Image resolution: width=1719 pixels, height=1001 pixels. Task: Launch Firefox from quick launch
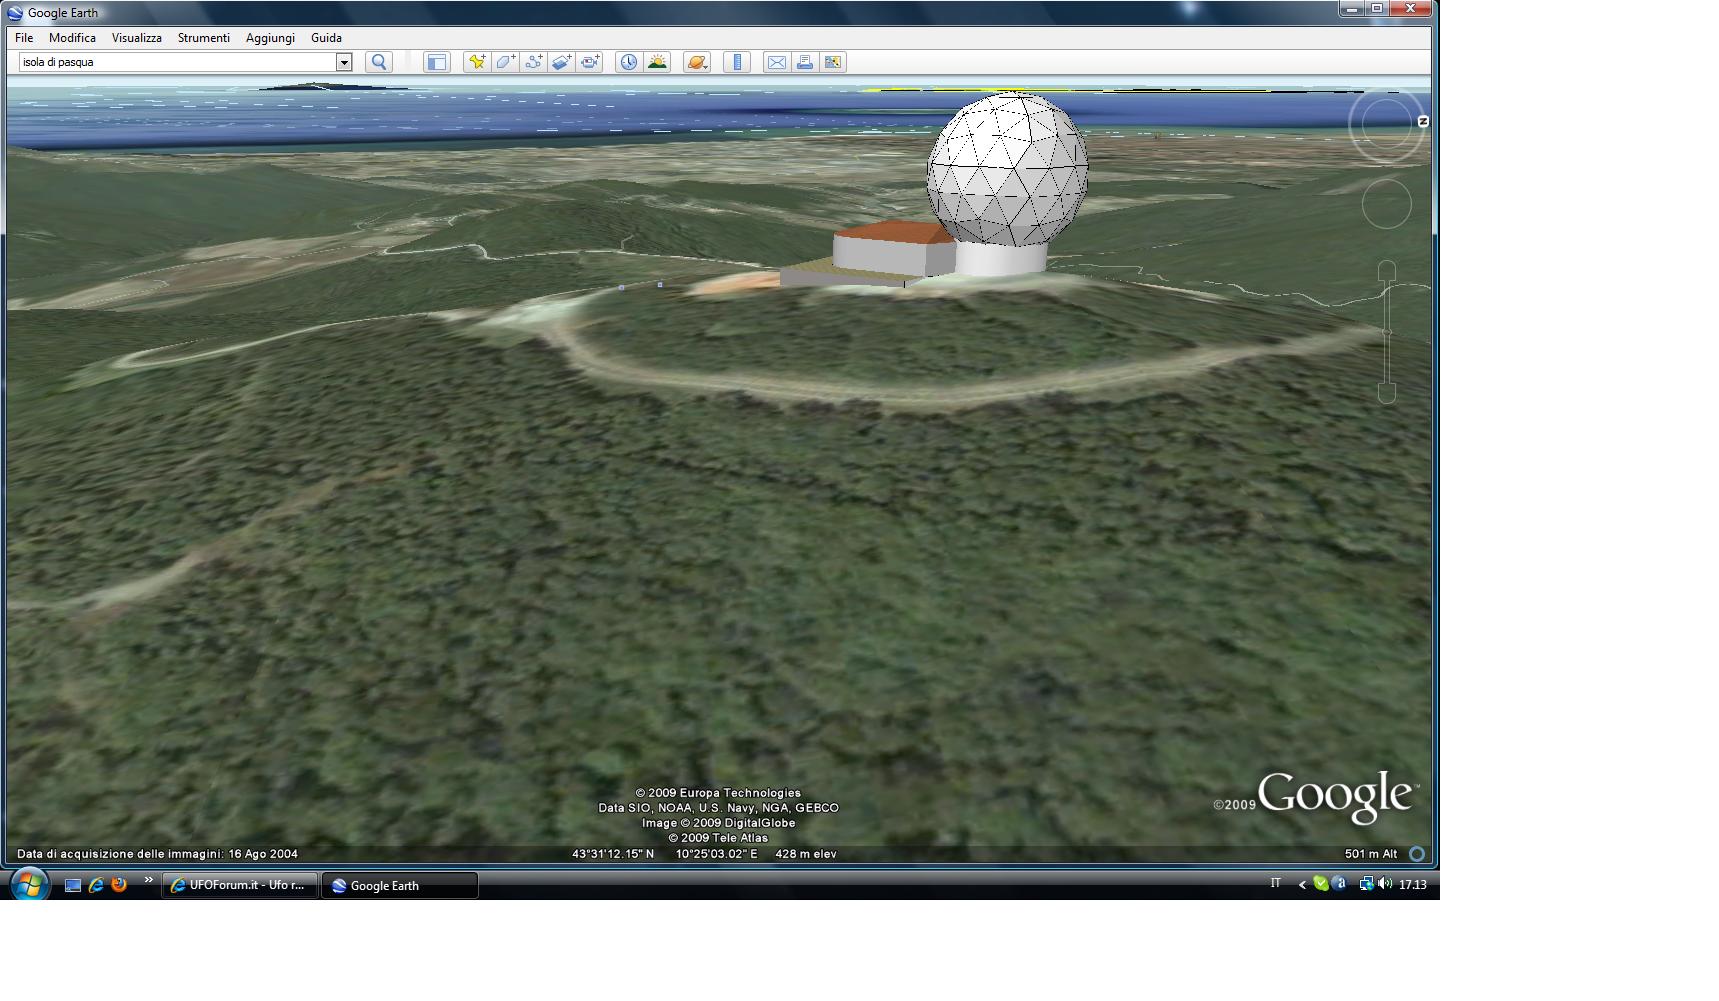119,885
